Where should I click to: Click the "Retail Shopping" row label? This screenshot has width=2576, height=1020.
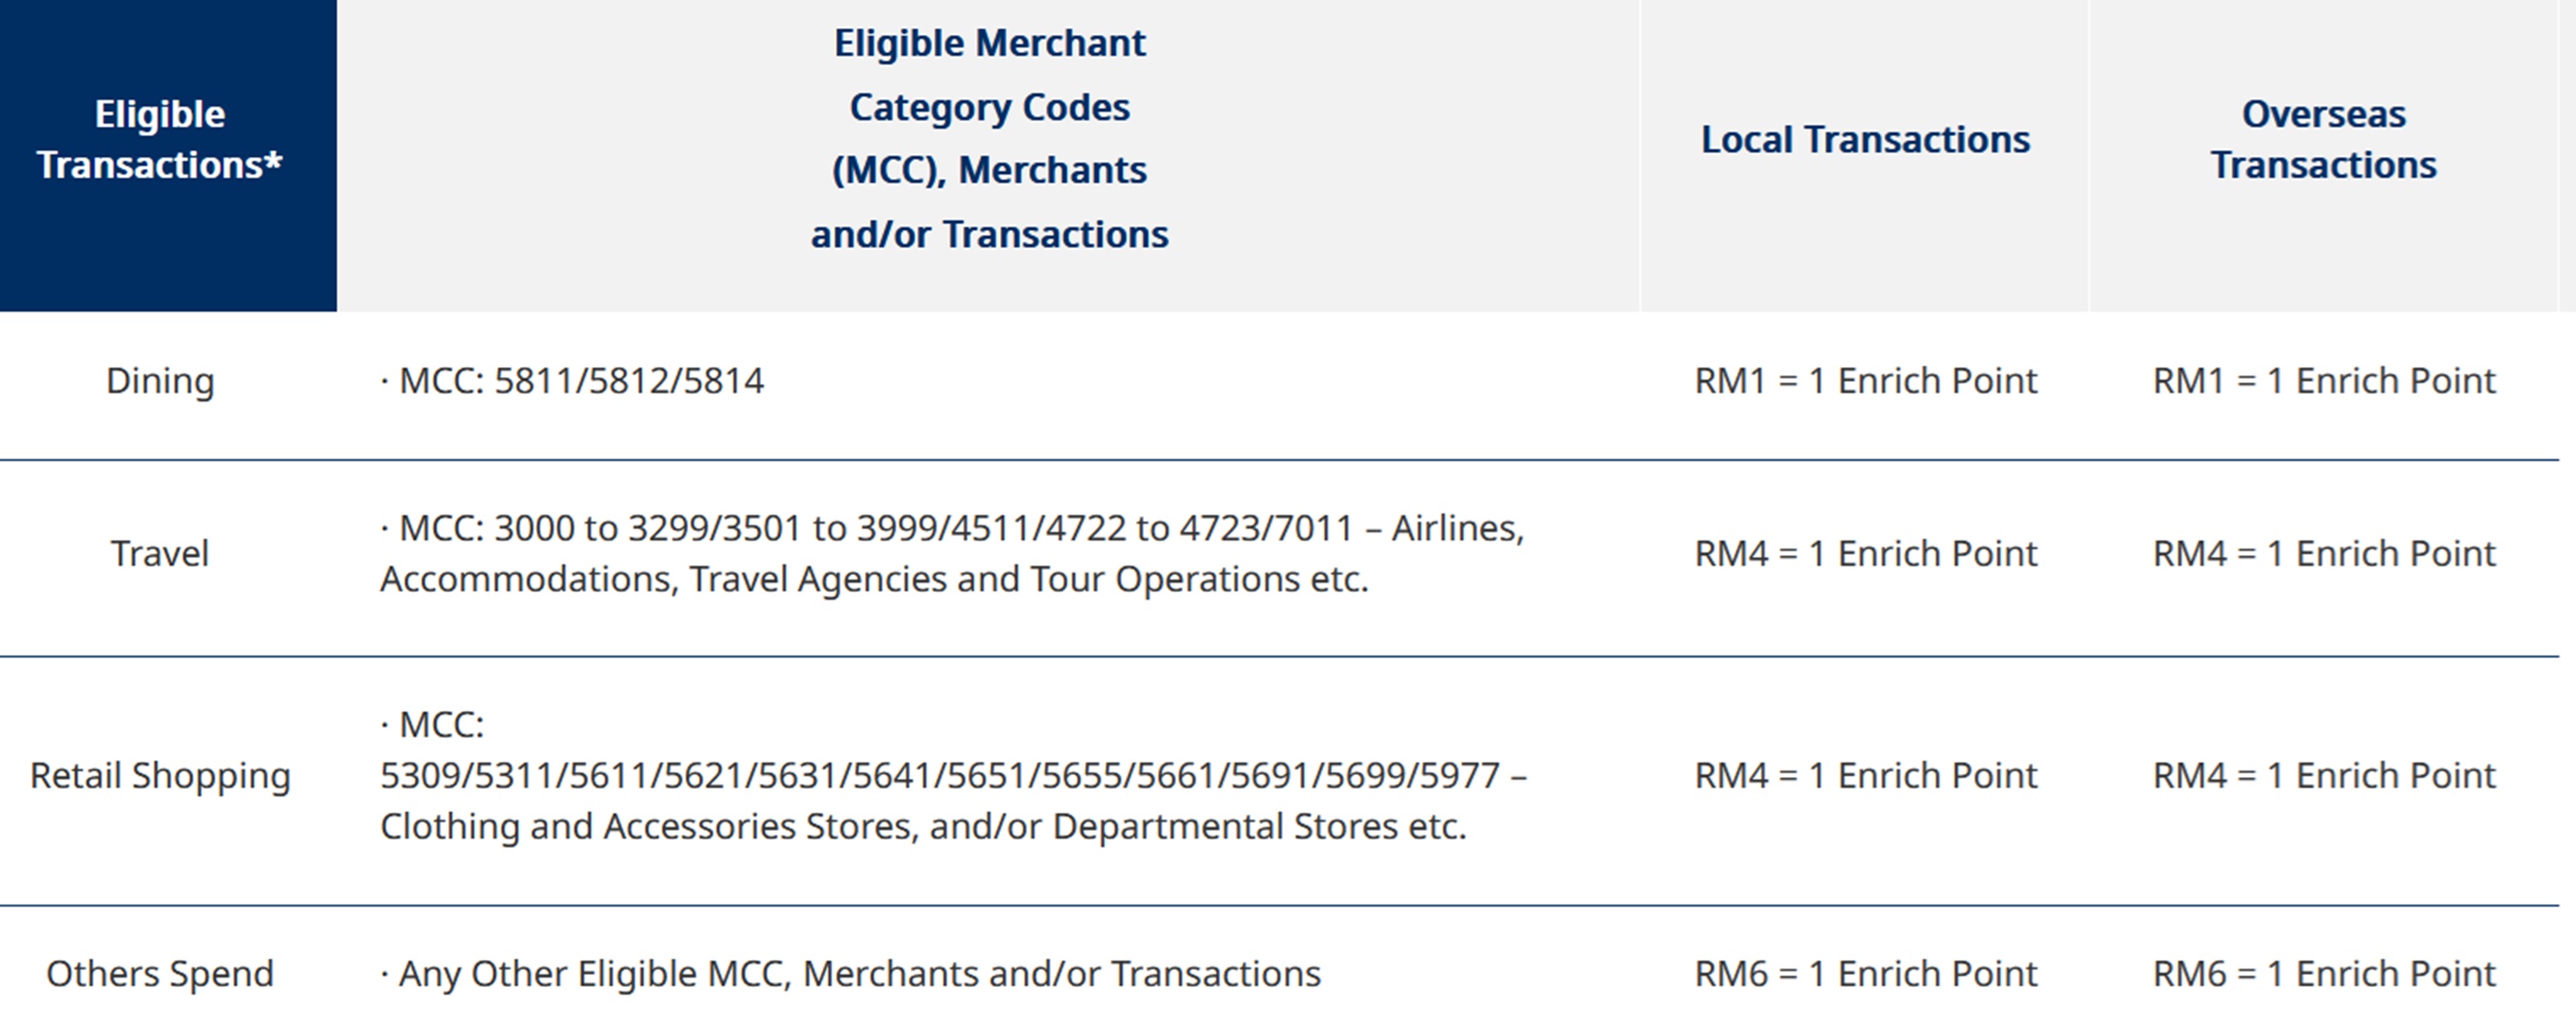click(x=160, y=776)
